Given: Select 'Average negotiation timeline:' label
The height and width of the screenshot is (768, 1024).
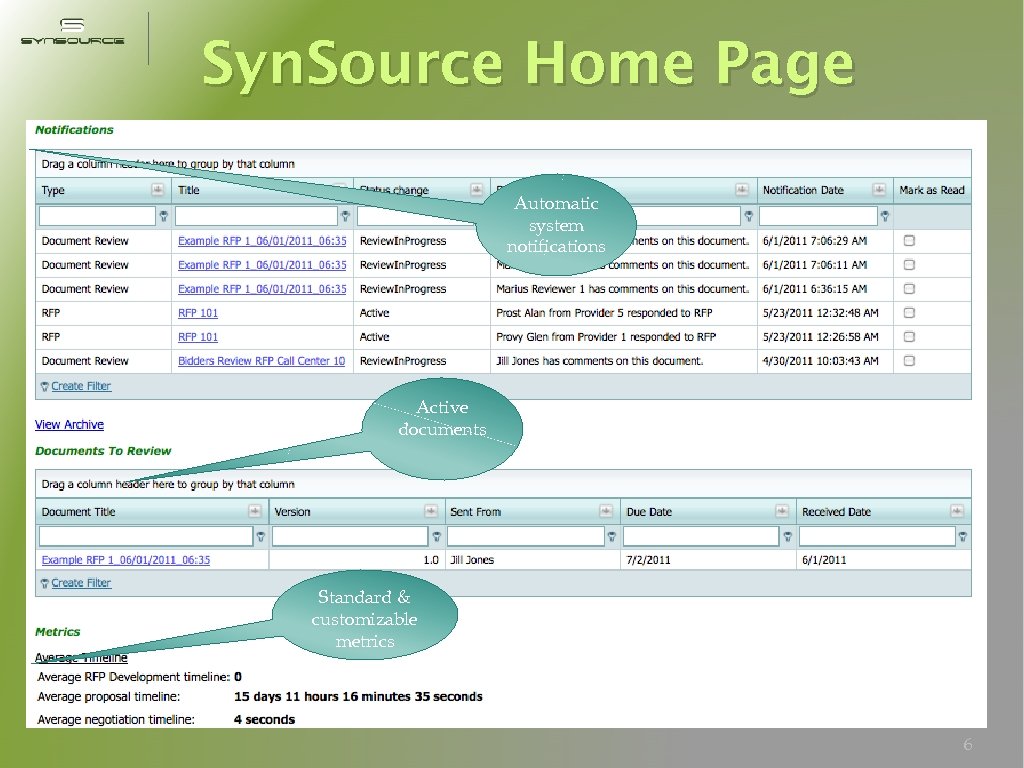Looking at the screenshot, I should click(116, 719).
